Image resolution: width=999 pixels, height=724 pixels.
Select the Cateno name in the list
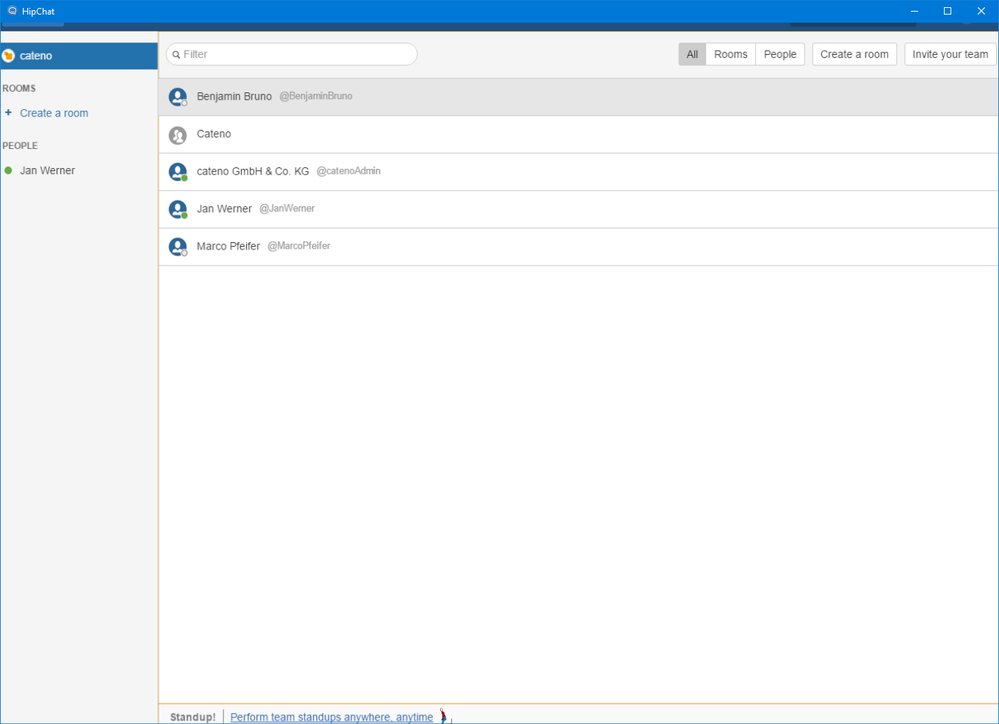click(x=213, y=134)
